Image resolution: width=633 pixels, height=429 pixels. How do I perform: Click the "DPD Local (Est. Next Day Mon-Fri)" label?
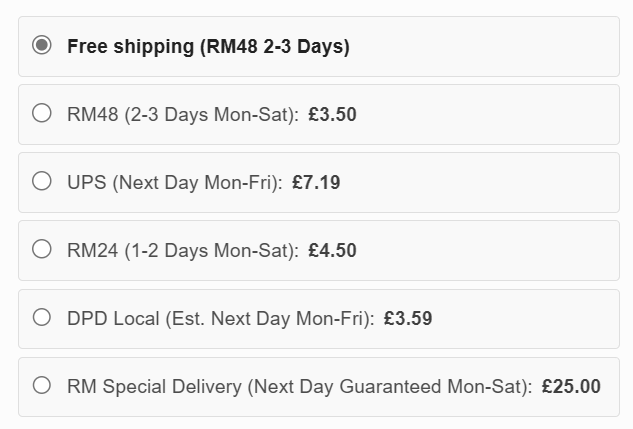click(x=220, y=319)
